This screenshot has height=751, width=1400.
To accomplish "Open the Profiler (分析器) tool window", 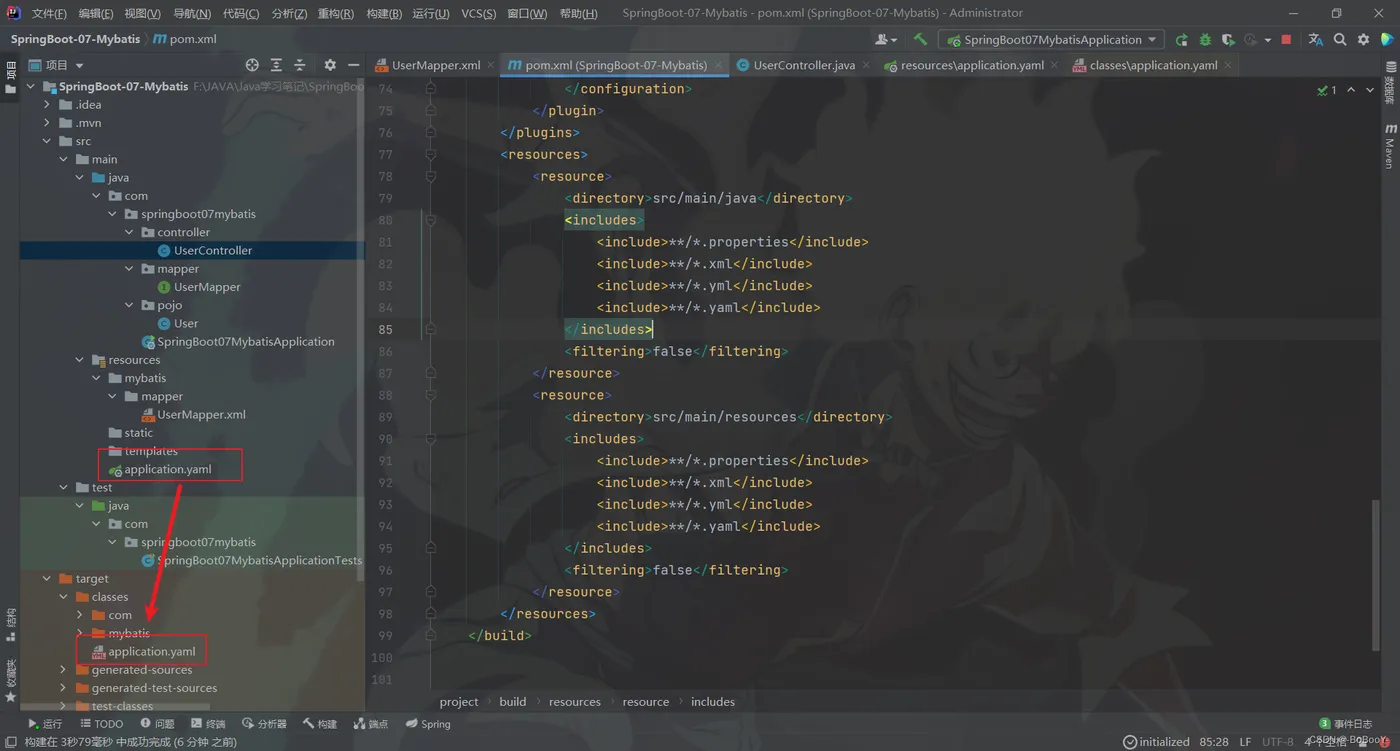I will click(x=265, y=724).
